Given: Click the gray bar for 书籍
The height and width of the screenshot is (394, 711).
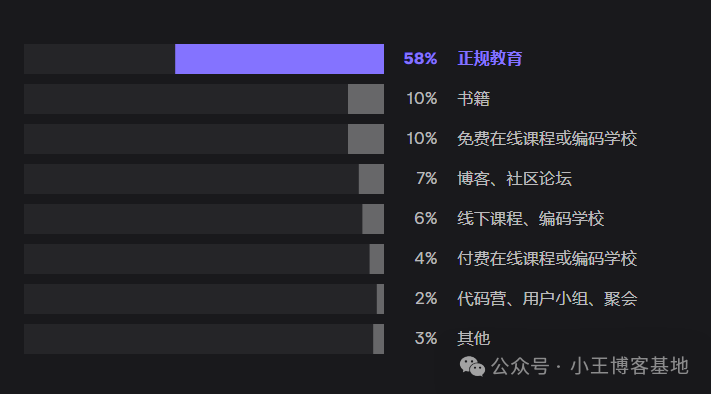Looking at the screenshot, I should click(366, 99).
